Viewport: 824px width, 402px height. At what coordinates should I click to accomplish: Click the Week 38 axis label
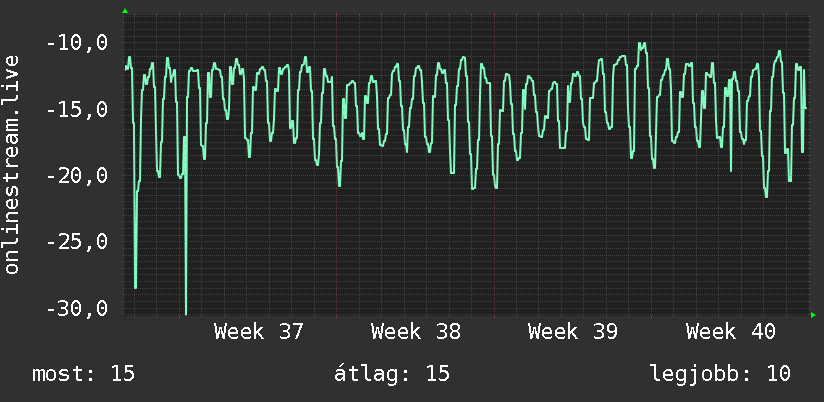416,332
